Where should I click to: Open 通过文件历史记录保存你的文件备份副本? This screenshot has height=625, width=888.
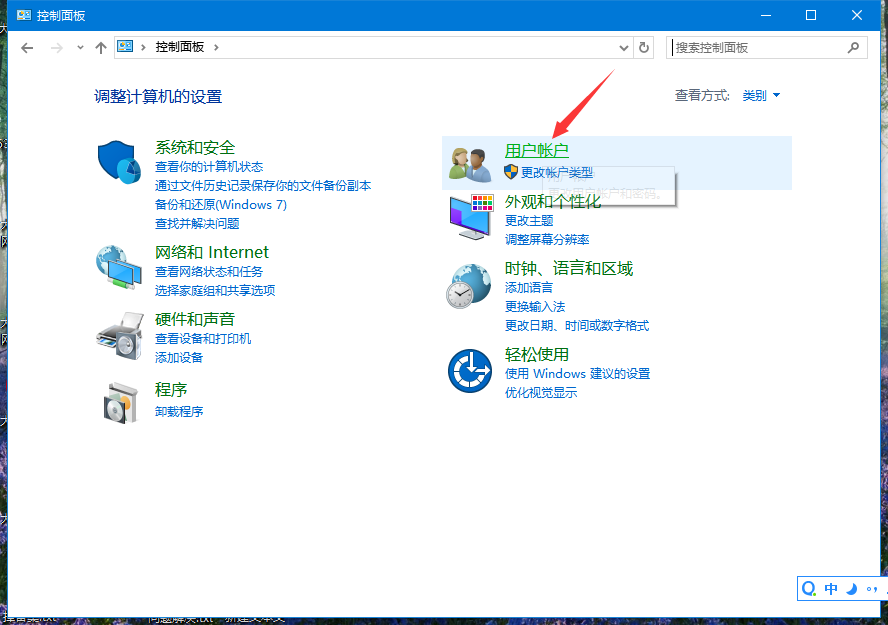(x=263, y=186)
